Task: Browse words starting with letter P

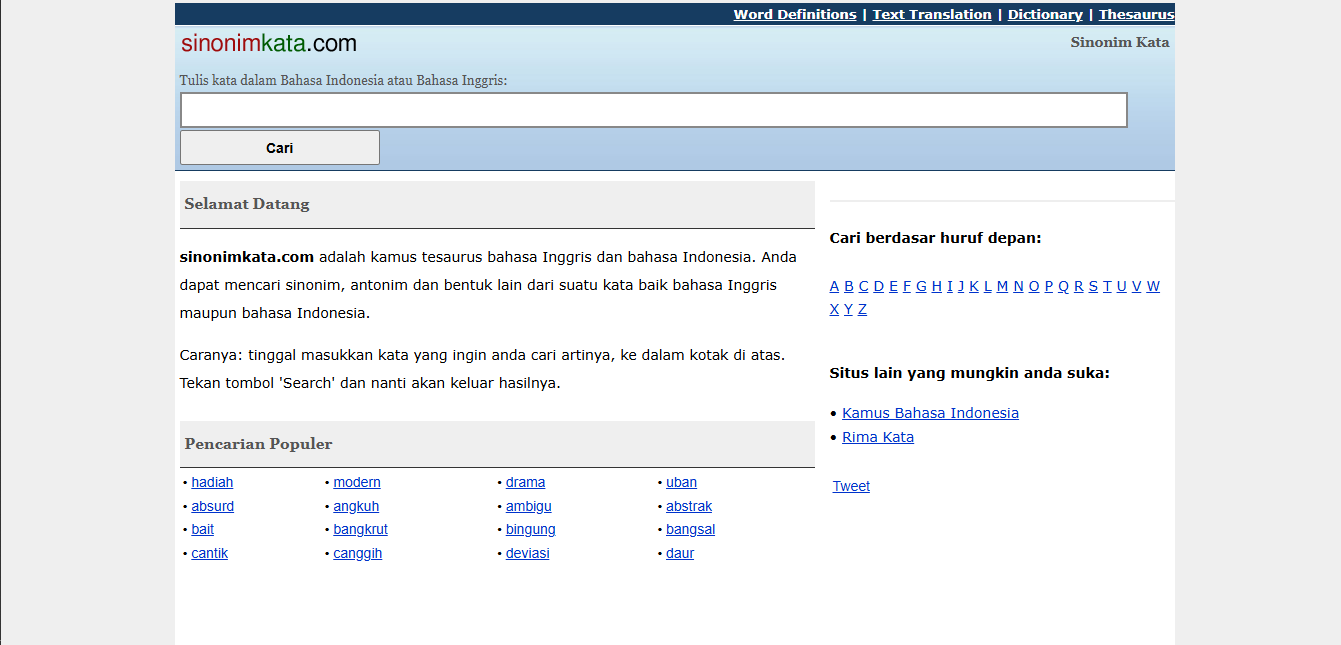Action: coord(1049,286)
